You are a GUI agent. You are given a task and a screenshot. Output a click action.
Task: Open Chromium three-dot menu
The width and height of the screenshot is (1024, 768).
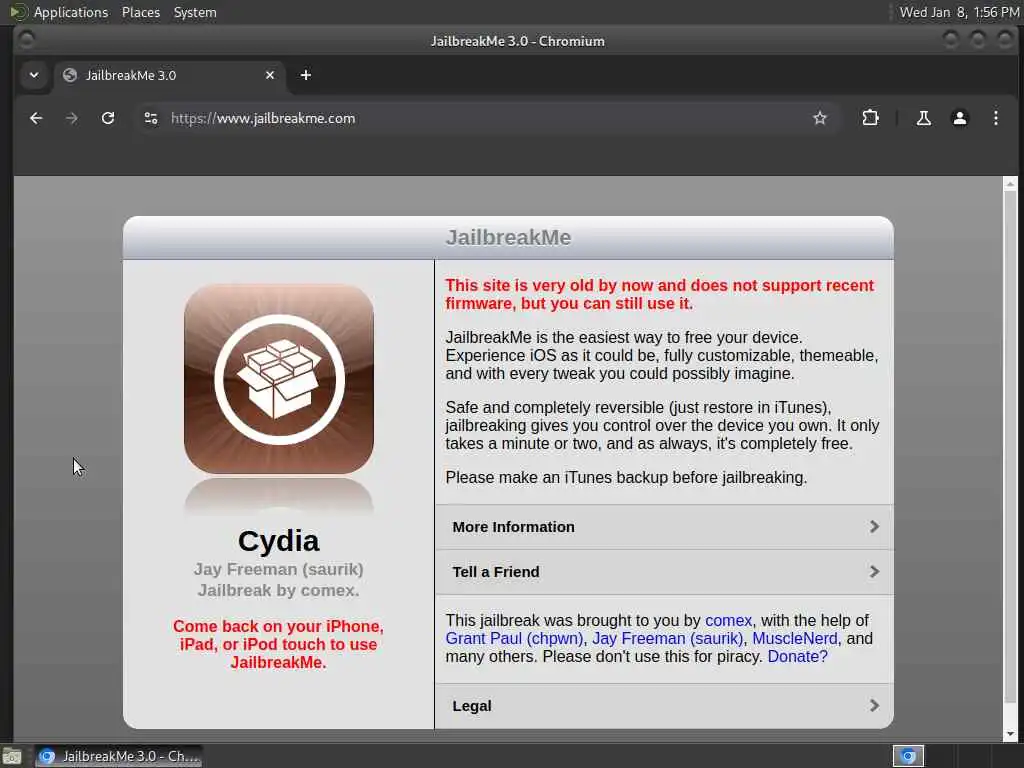pyautogui.click(x=995, y=118)
